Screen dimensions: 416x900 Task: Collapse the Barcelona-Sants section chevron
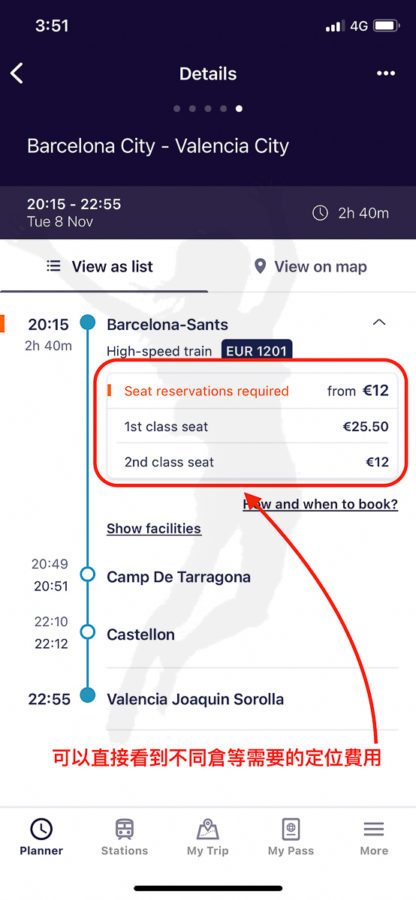coord(379,323)
